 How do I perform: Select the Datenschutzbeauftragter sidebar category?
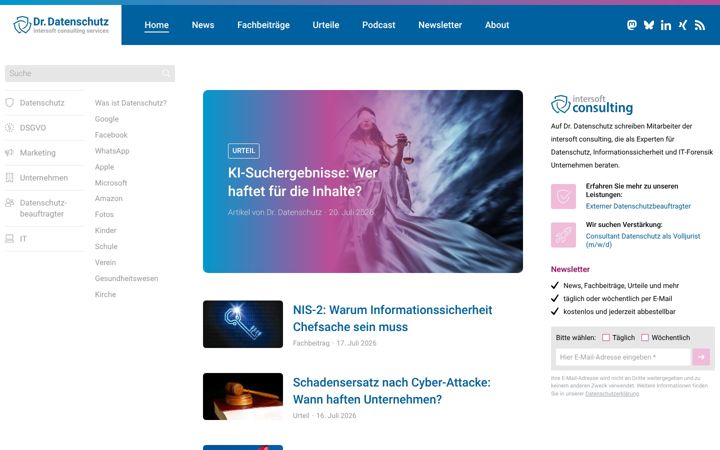click(43, 208)
